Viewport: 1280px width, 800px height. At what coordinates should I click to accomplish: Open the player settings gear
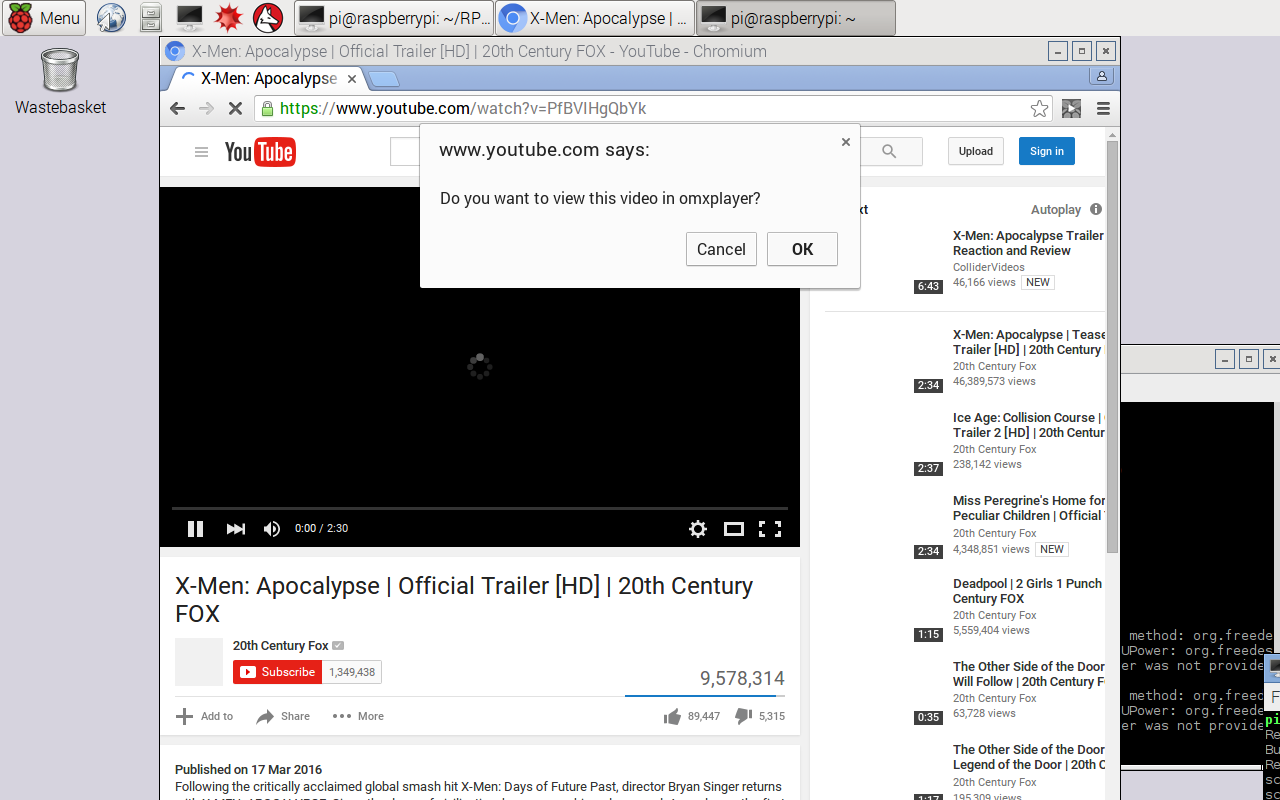click(697, 529)
